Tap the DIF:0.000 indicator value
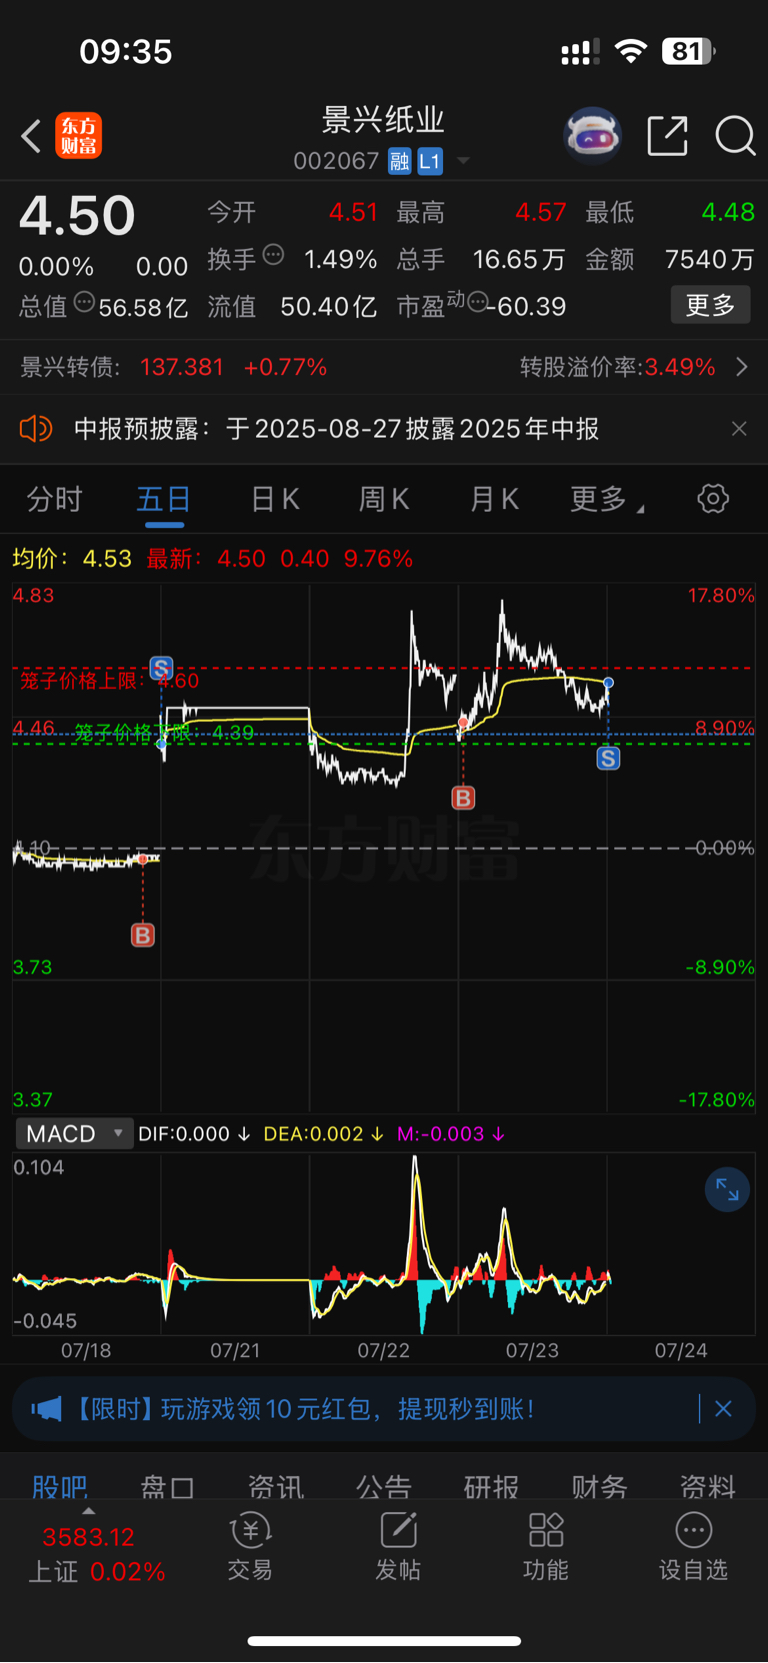The height and width of the screenshot is (1663, 768). [x=194, y=1134]
